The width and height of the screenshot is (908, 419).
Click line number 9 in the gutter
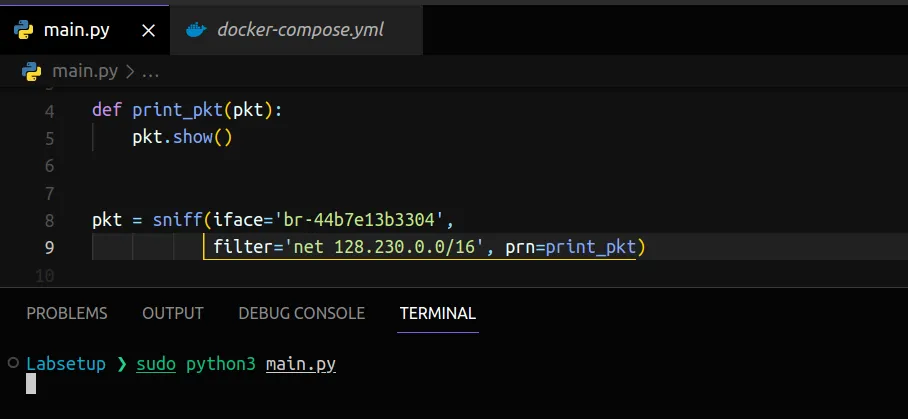point(49,247)
